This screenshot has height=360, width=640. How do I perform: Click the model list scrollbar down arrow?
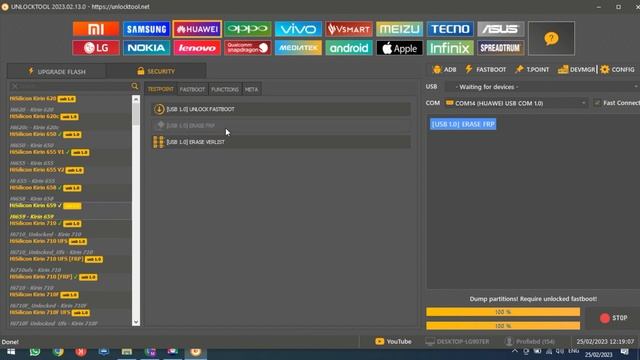[x=136, y=322]
